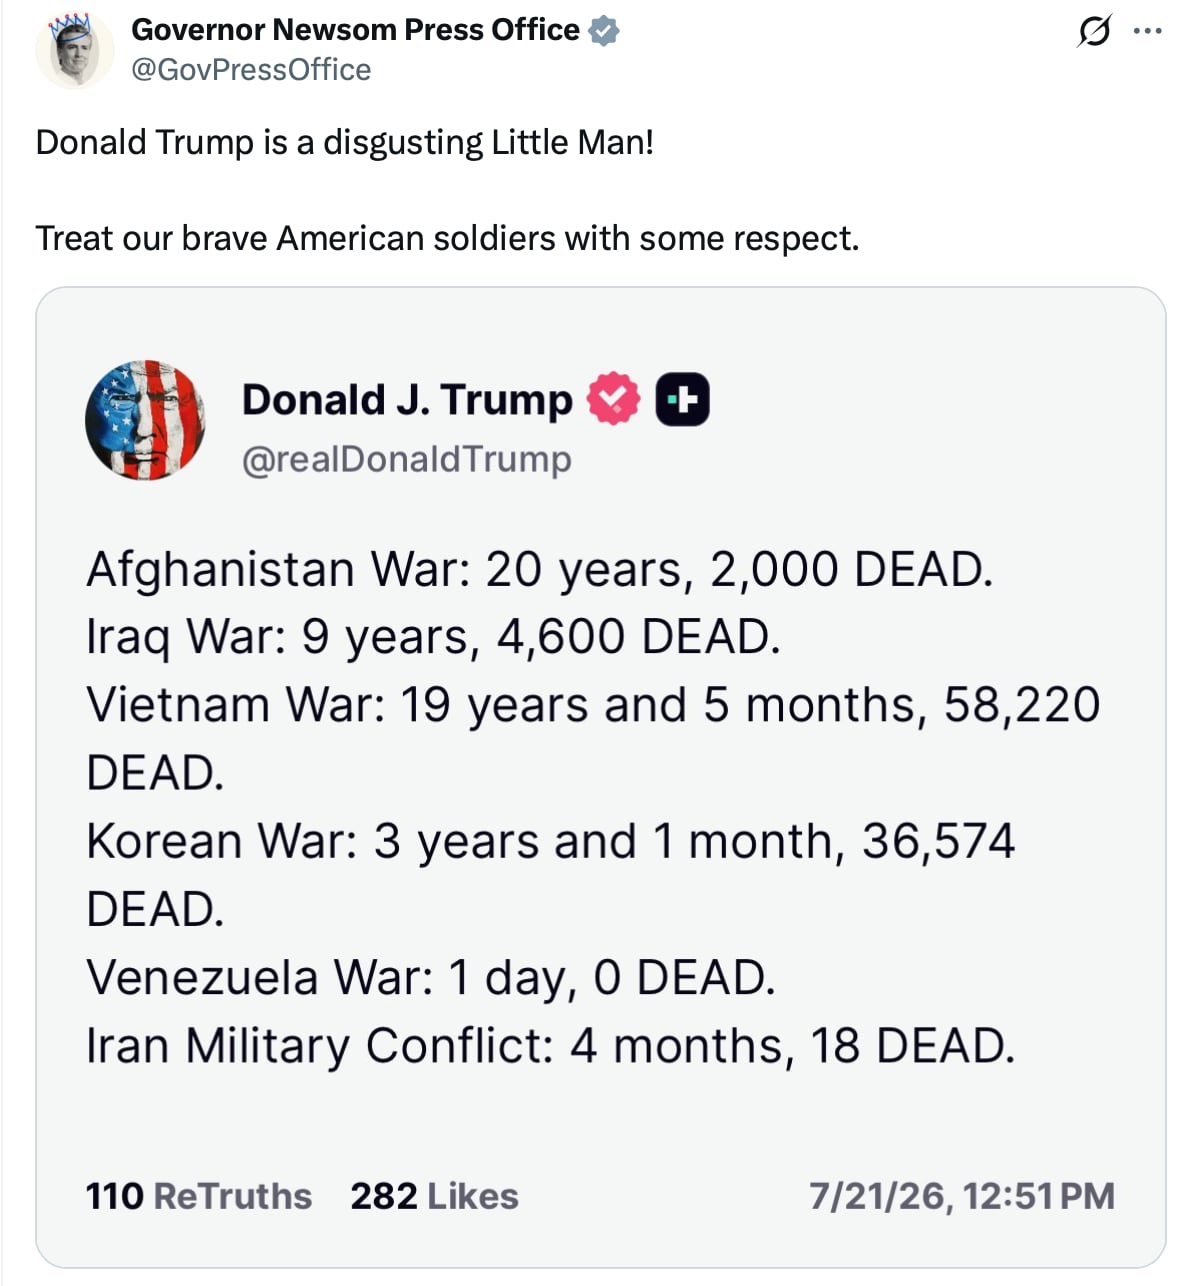The height and width of the screenshot is (1286, 1182).
Task: Click the blue verified badge beside Press Office
Action: click(603, 31)
